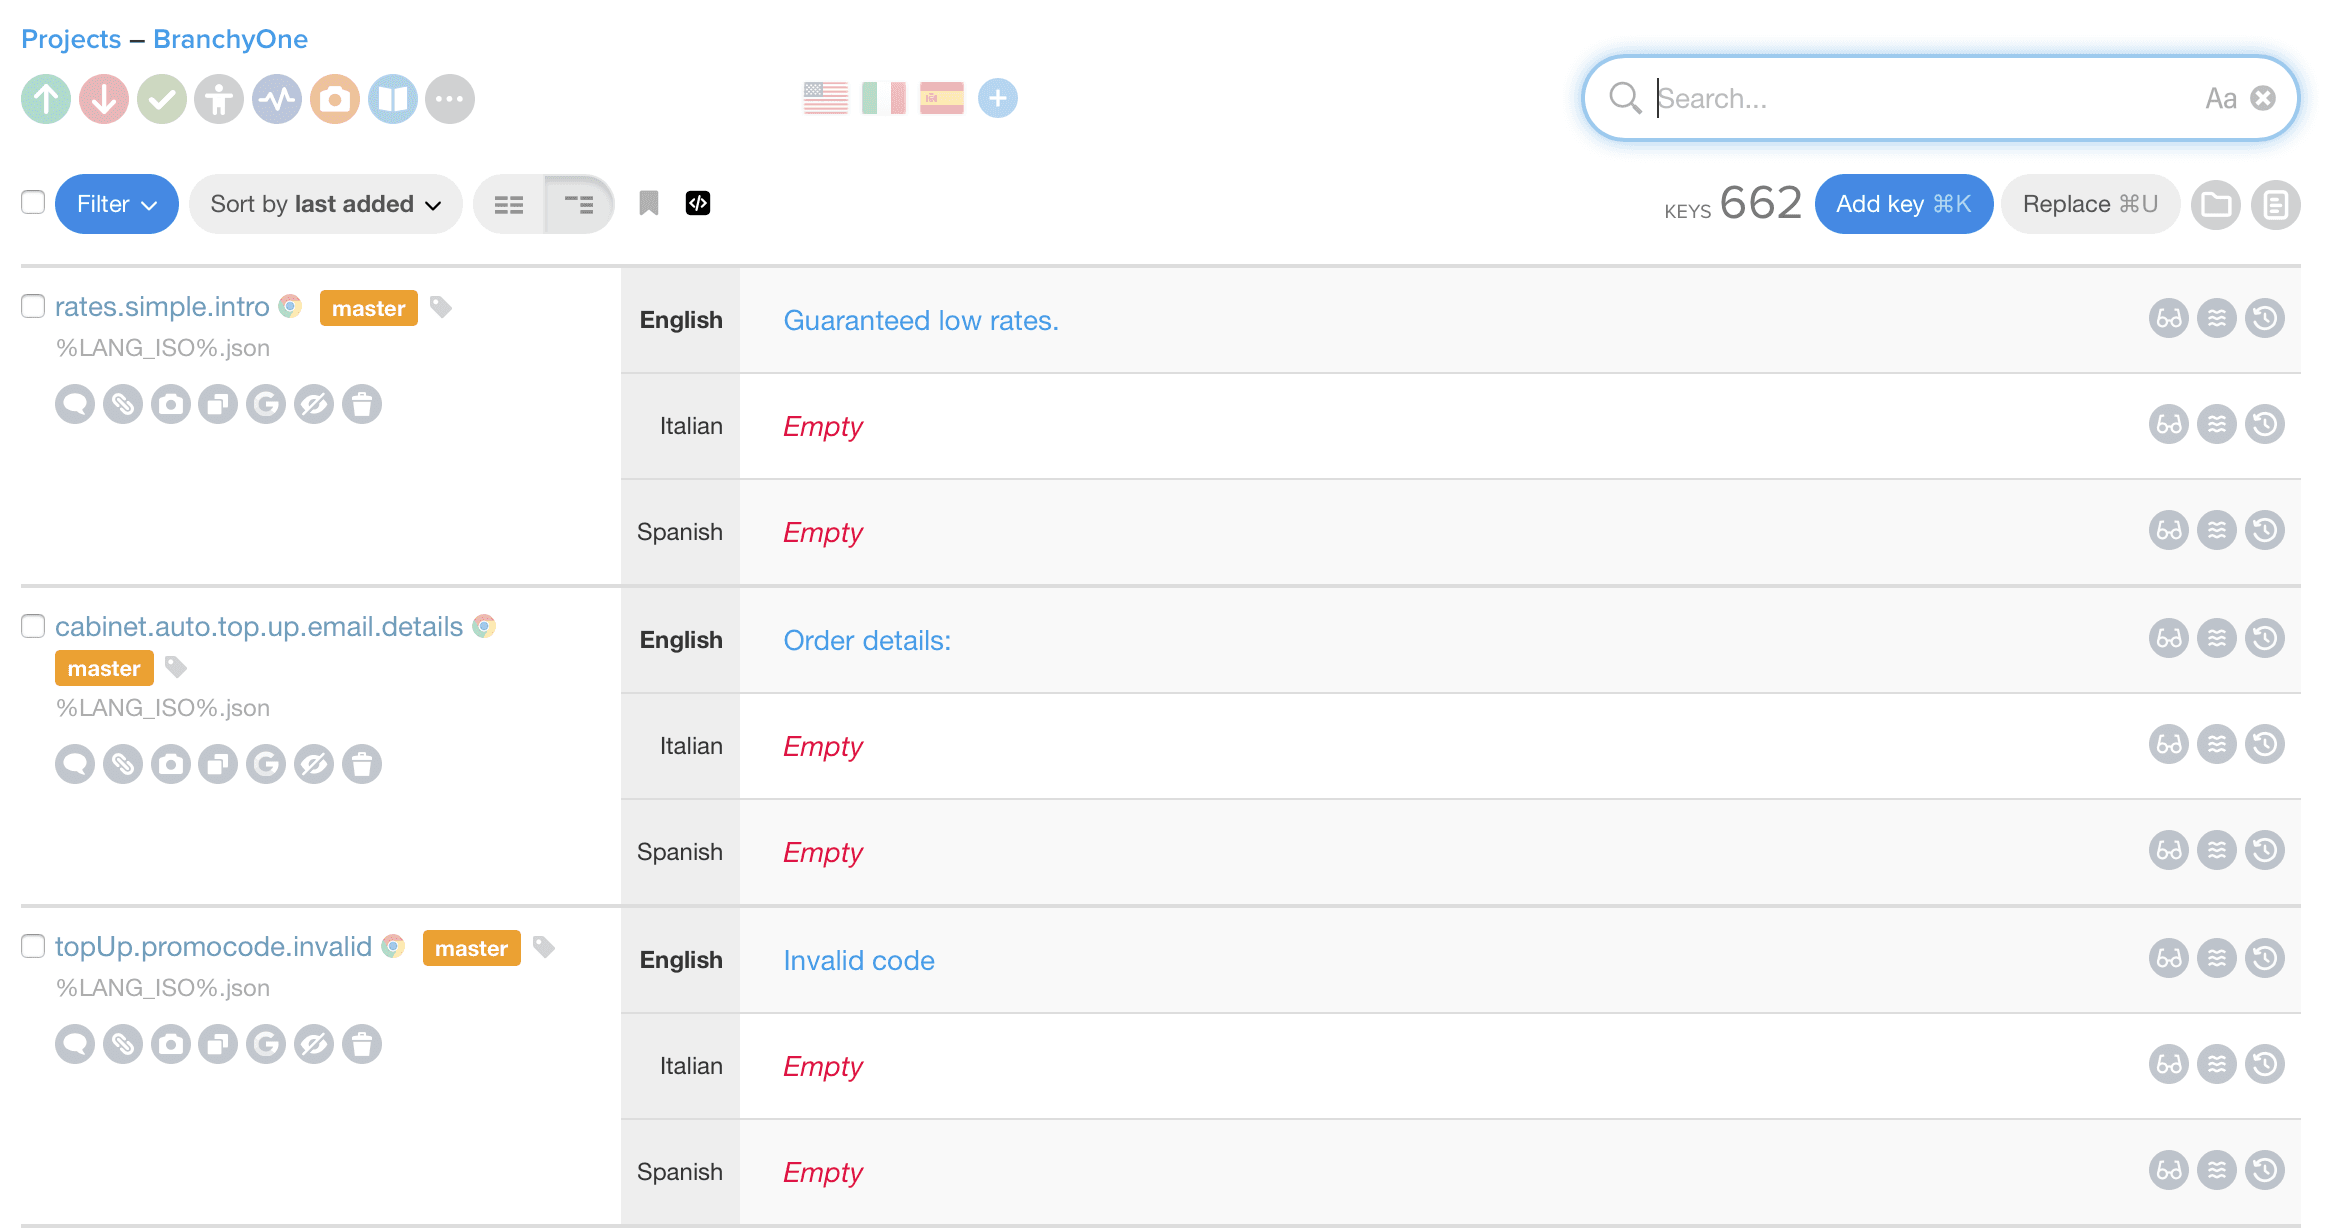Expand the Sort by last added menu
Image resolution: width=2334 pixels, height=1228 pixels.
[x=325, y=204]
